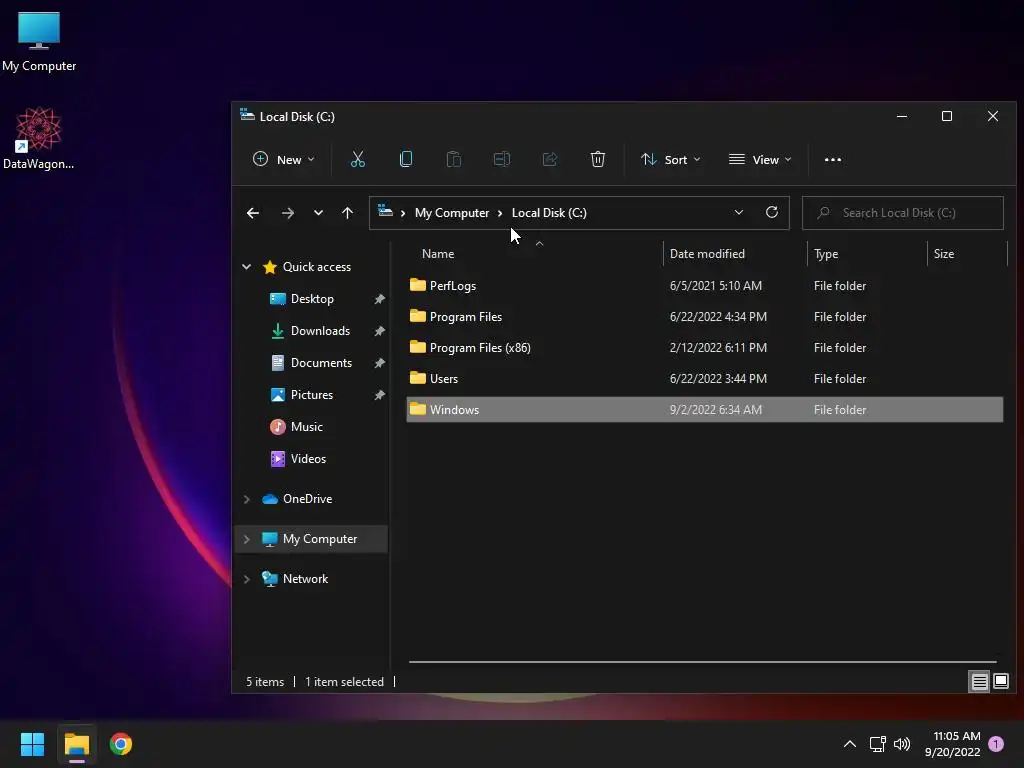Refresh the Local Disk (C:) view
The width and height of the screenshot is (1024, 768).
pos(771,212)
